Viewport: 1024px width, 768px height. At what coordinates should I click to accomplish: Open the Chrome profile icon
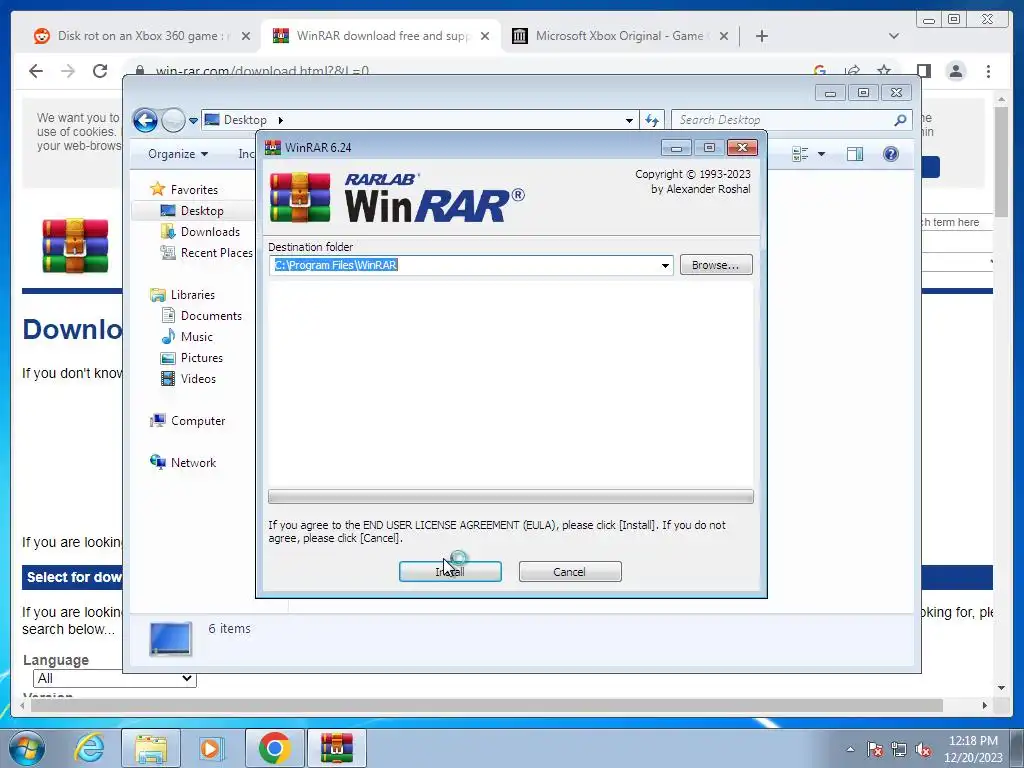pos(956,71)
